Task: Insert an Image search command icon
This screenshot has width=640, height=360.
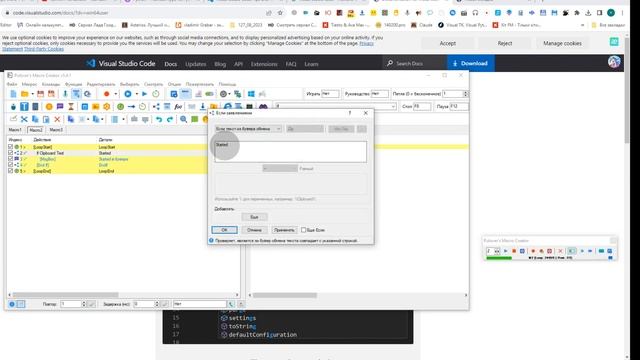Action: [x=96, y=107]
